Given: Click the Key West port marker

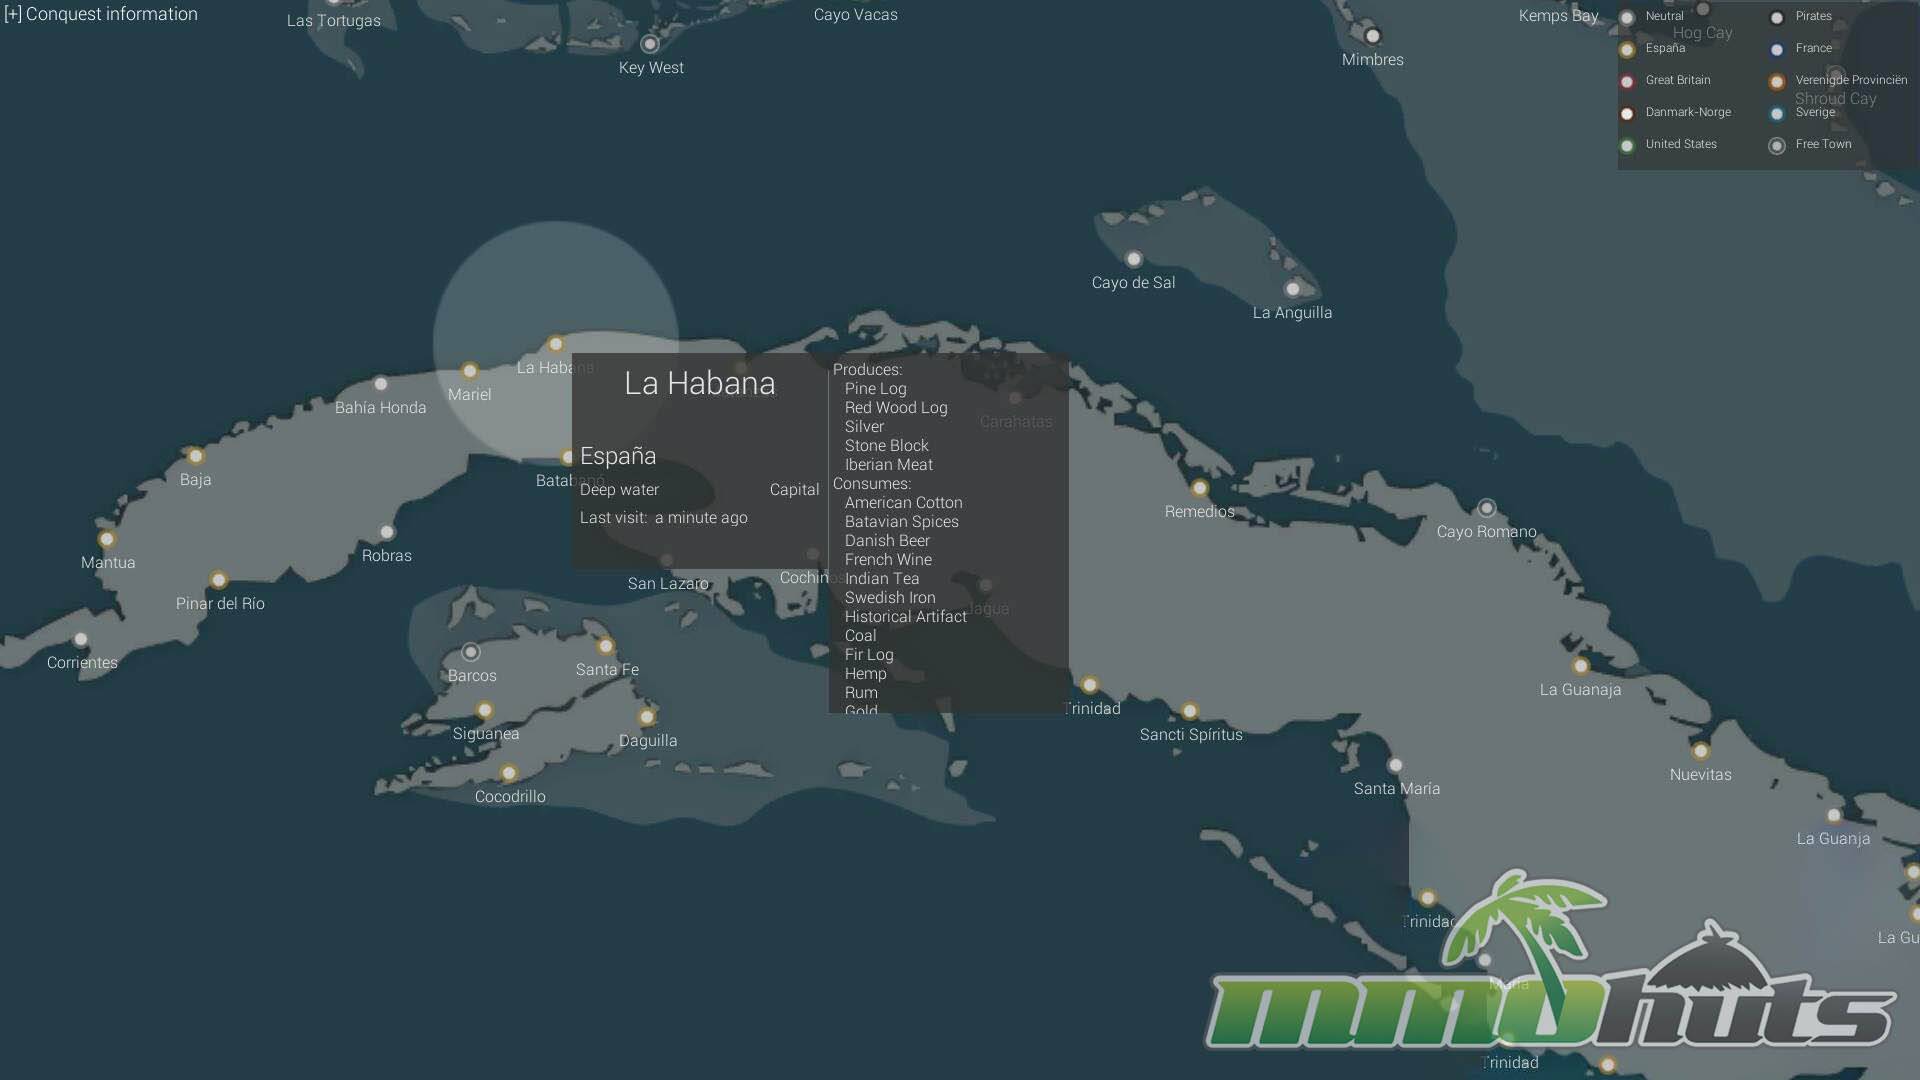Looking at the screenshot, I should tap(650, 44).
